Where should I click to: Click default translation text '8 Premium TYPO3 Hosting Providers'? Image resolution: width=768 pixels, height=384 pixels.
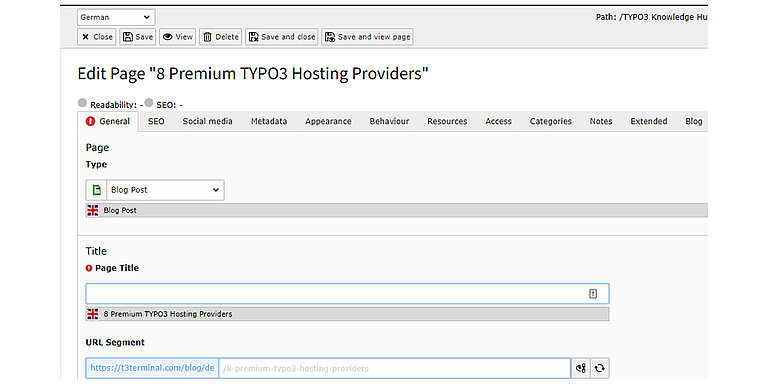pos(168,314)
